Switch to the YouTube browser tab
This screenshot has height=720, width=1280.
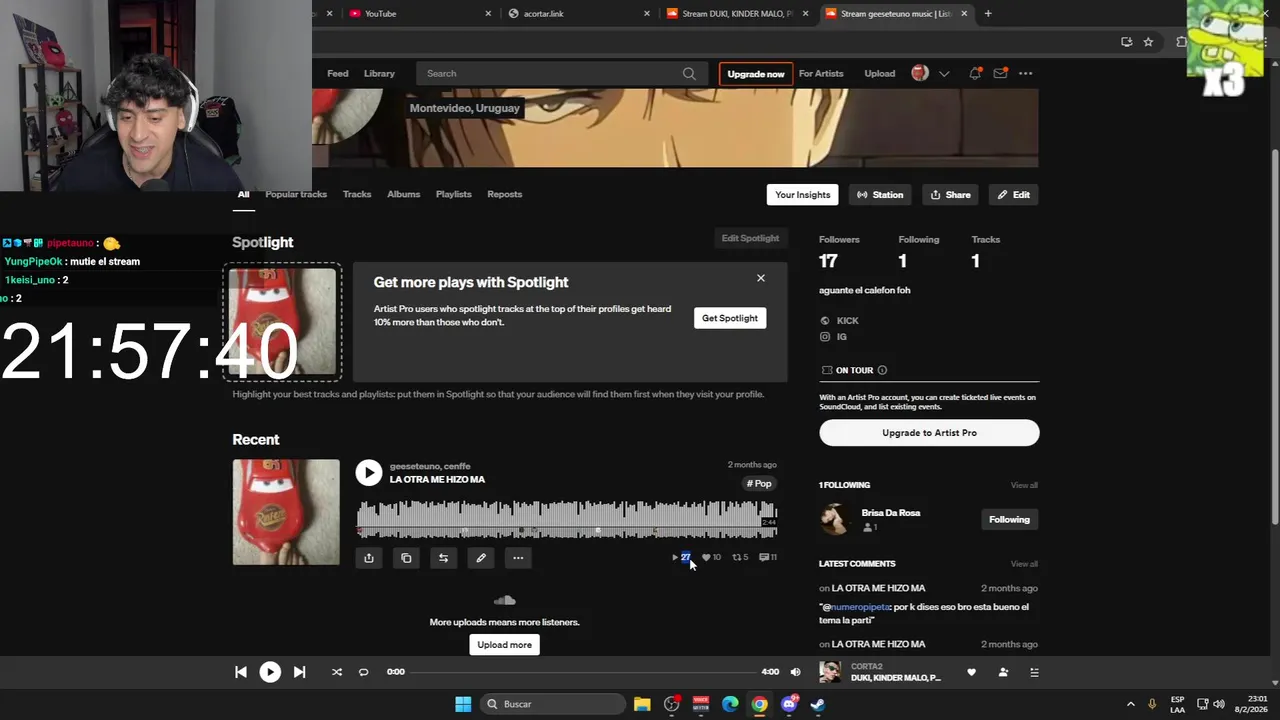point(419,13)
